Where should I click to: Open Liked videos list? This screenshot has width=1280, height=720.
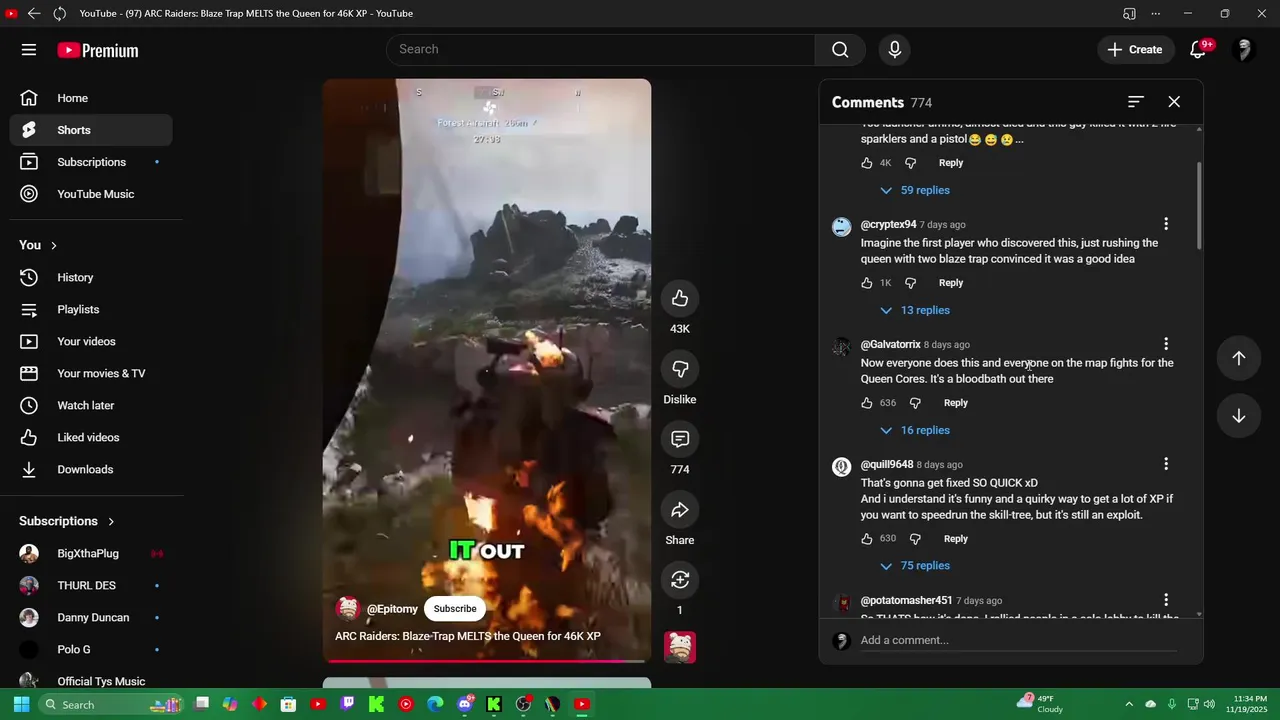(x=91, y=437)
